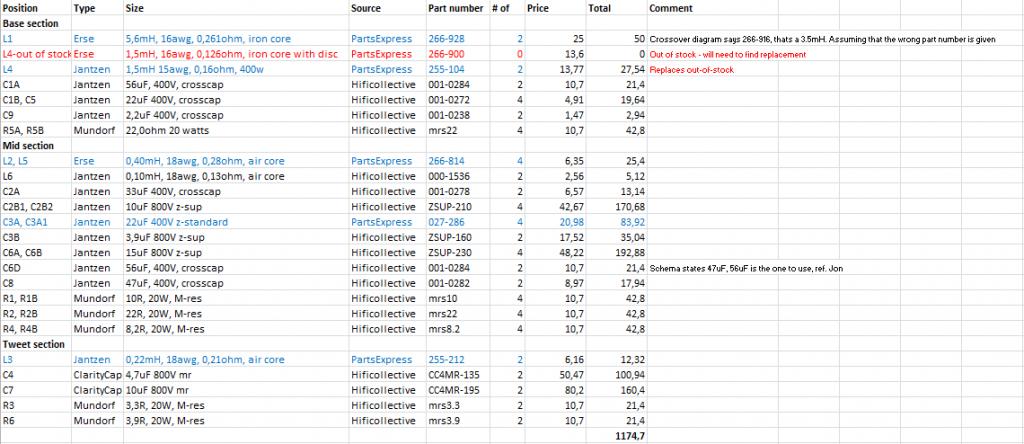This screenshot has width=1024, height=444.
Task: Select total cell 192,88
Action: (x=616, y=253)
